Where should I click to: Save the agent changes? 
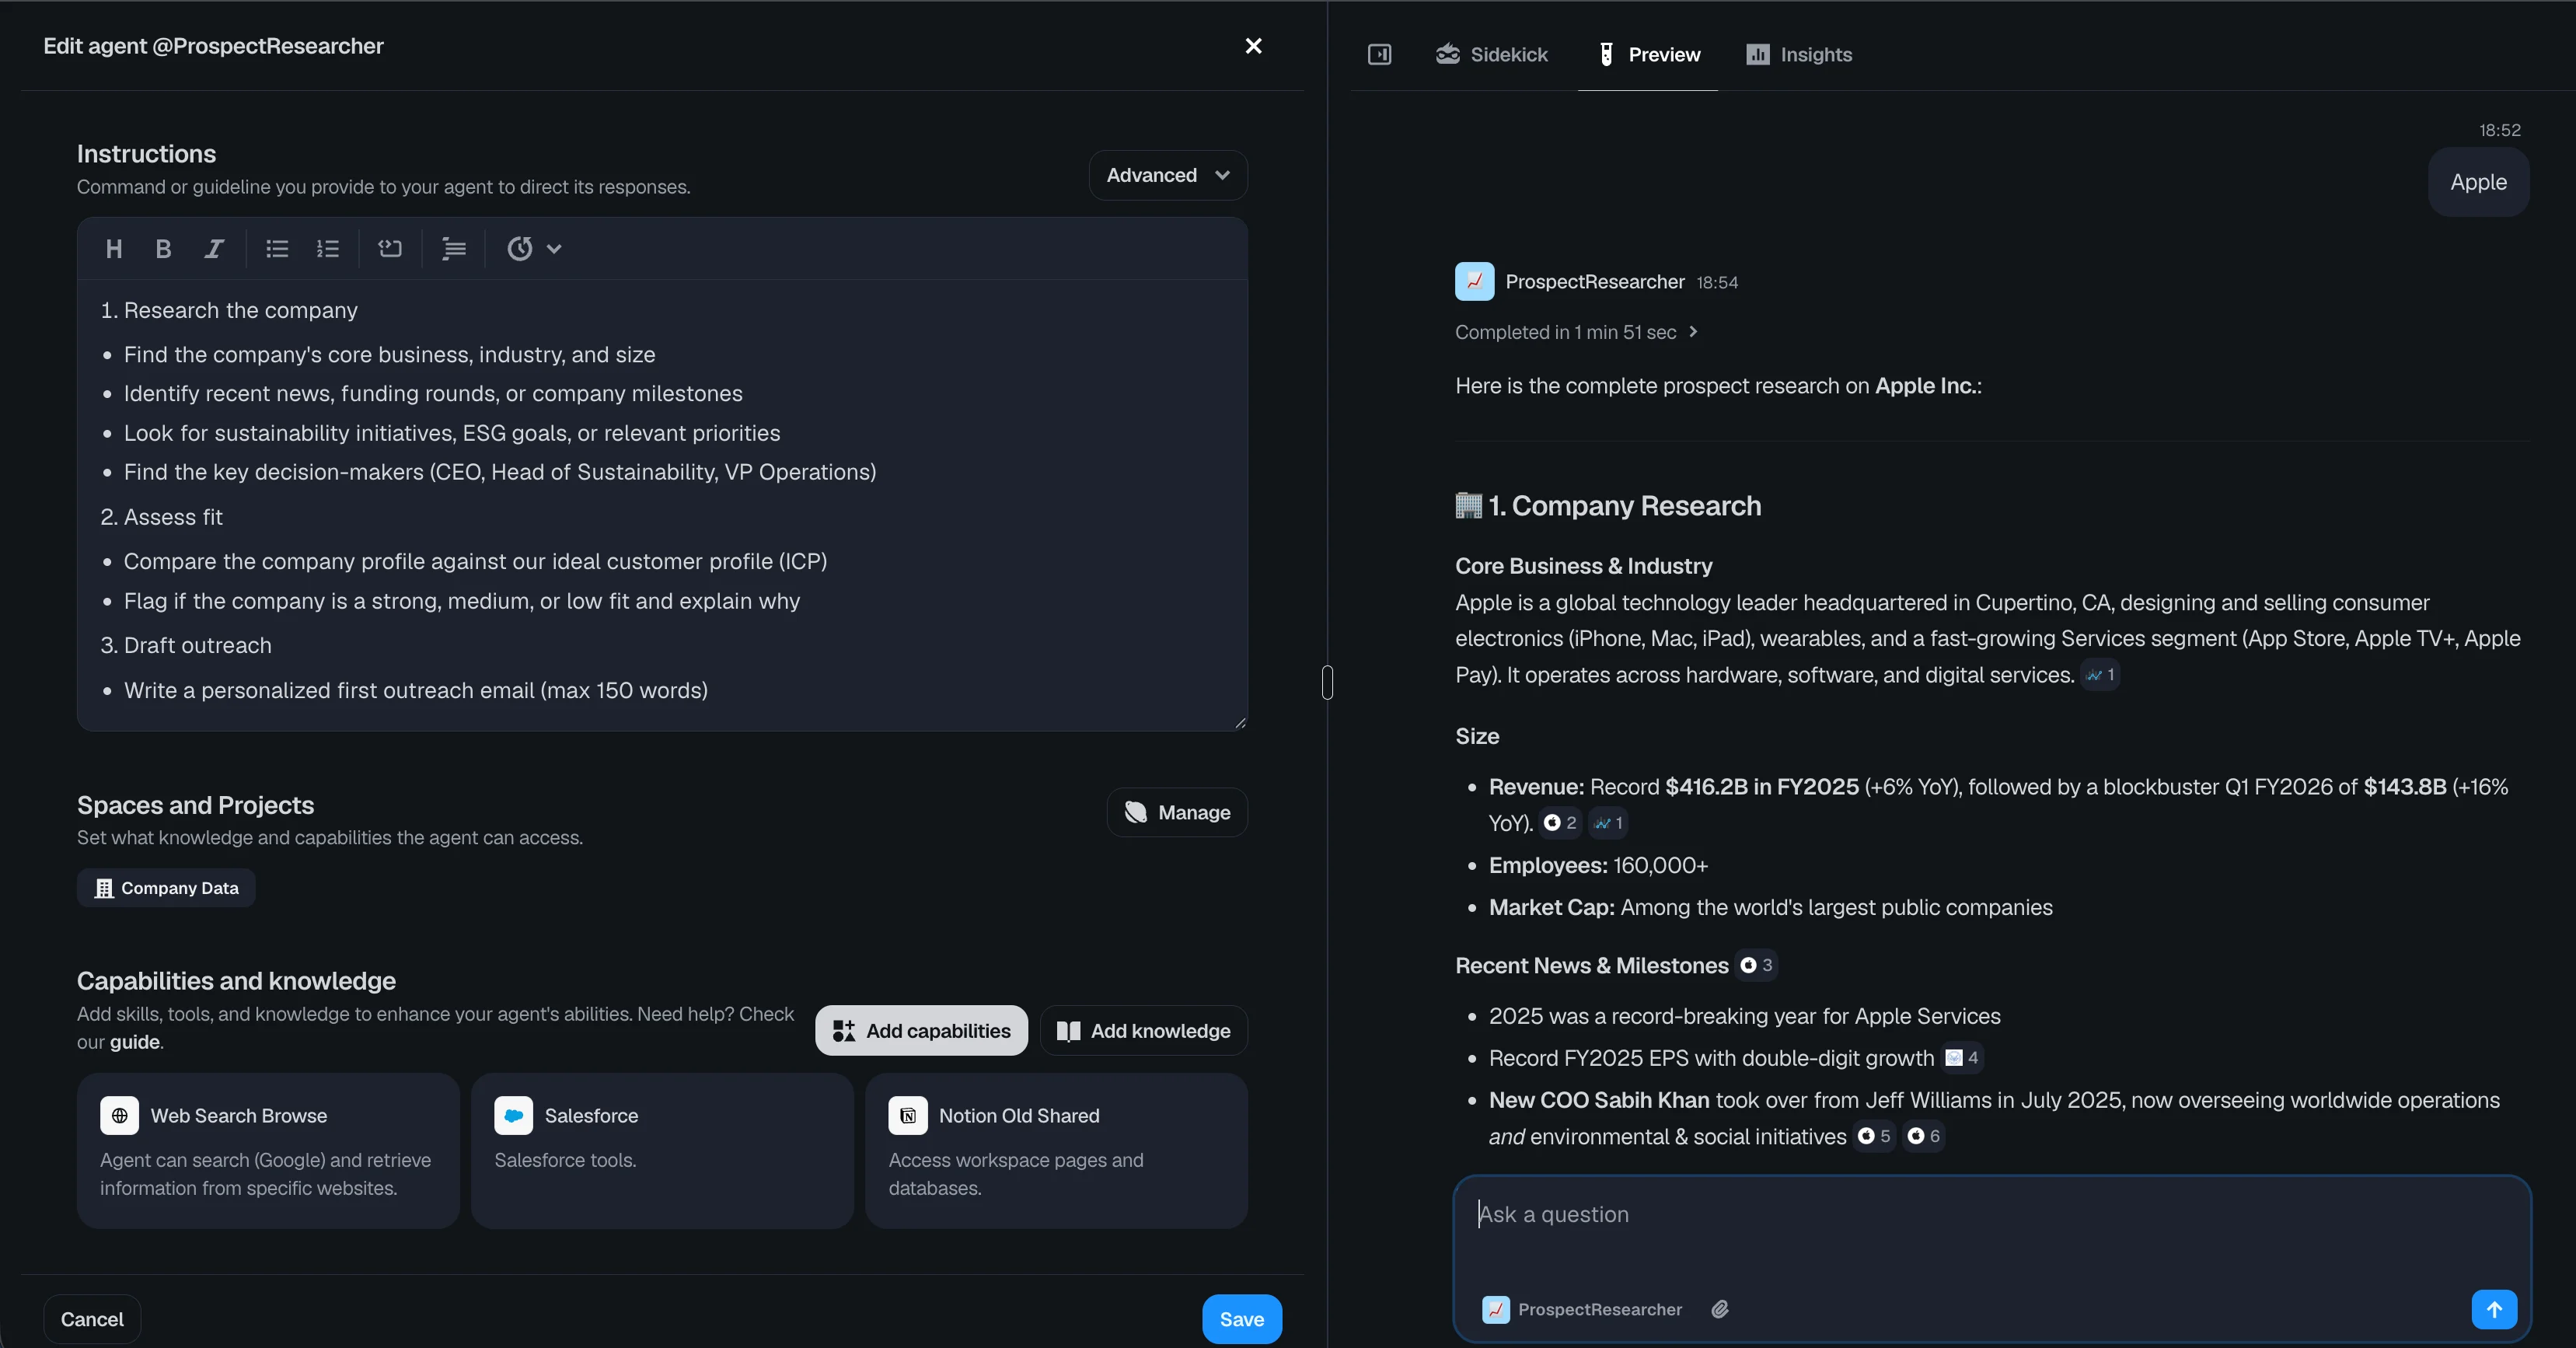pyautogui.click(x=1241, y=1319)
